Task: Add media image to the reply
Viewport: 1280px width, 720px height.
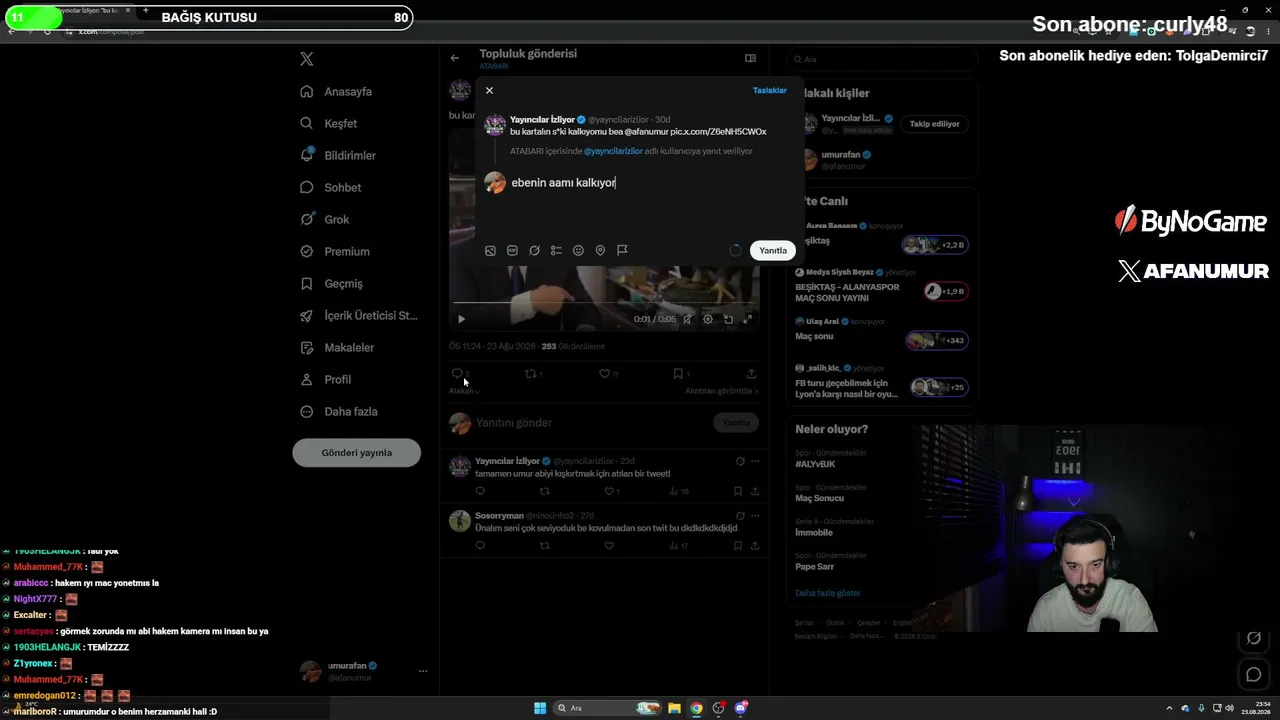Action: pos(490,251)
